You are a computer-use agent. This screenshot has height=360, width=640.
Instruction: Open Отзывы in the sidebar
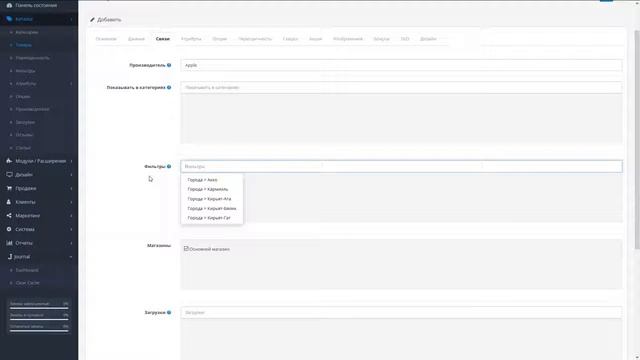(24, 135)
